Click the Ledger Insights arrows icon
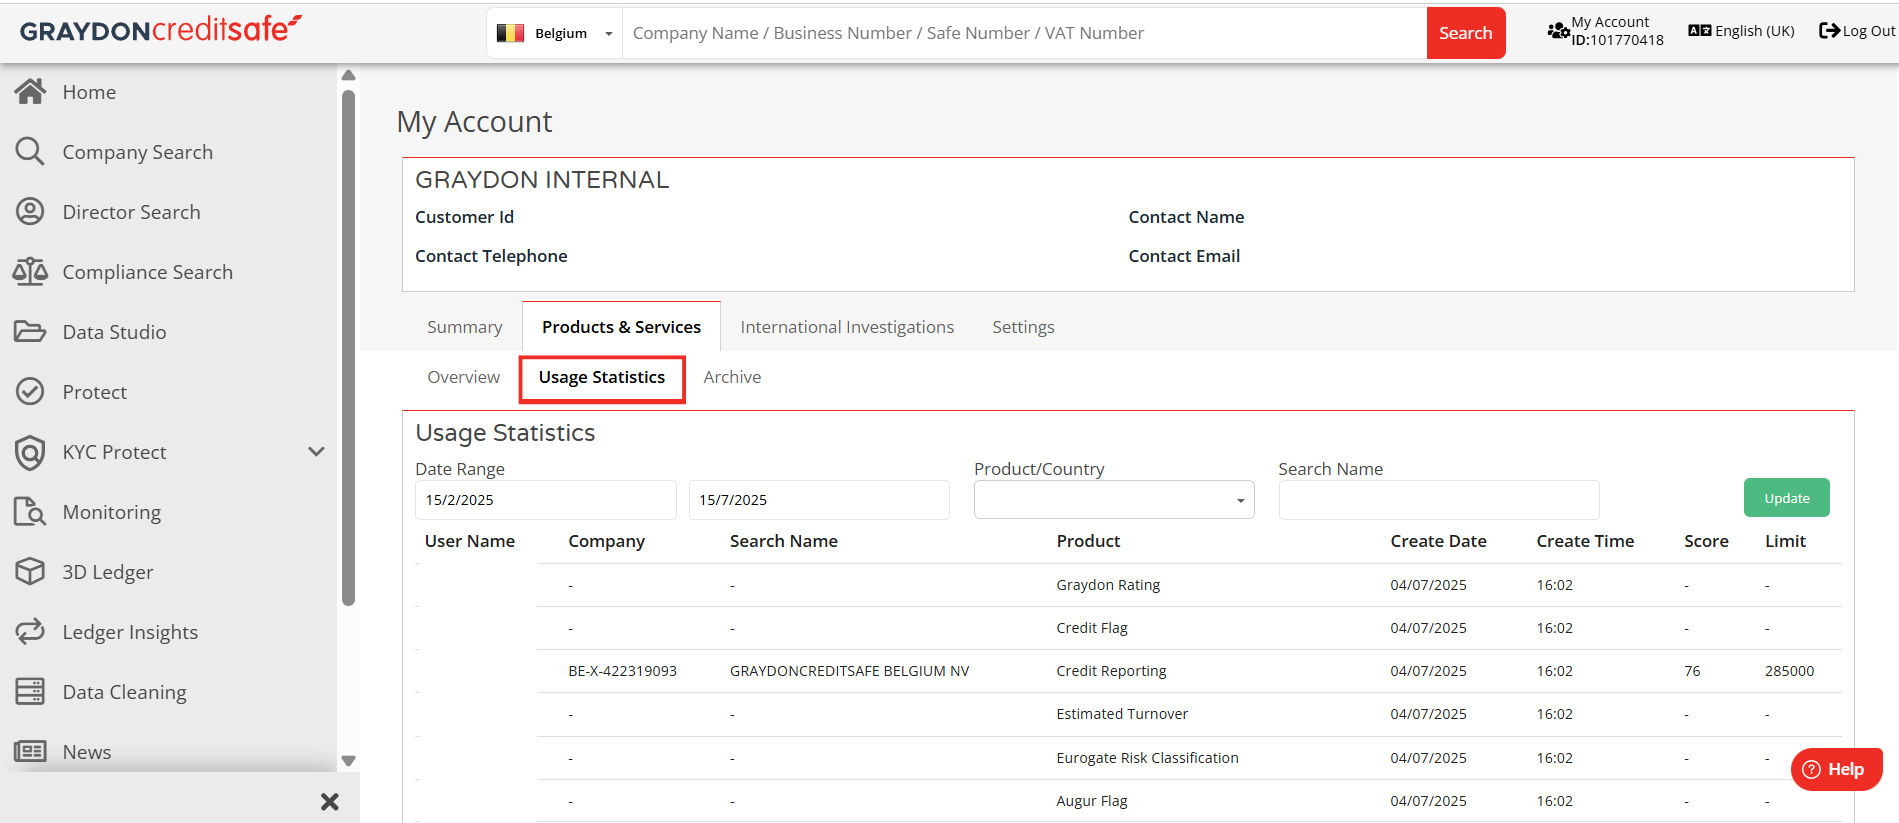The image size is (1899, 823). [x=30, y=632]
